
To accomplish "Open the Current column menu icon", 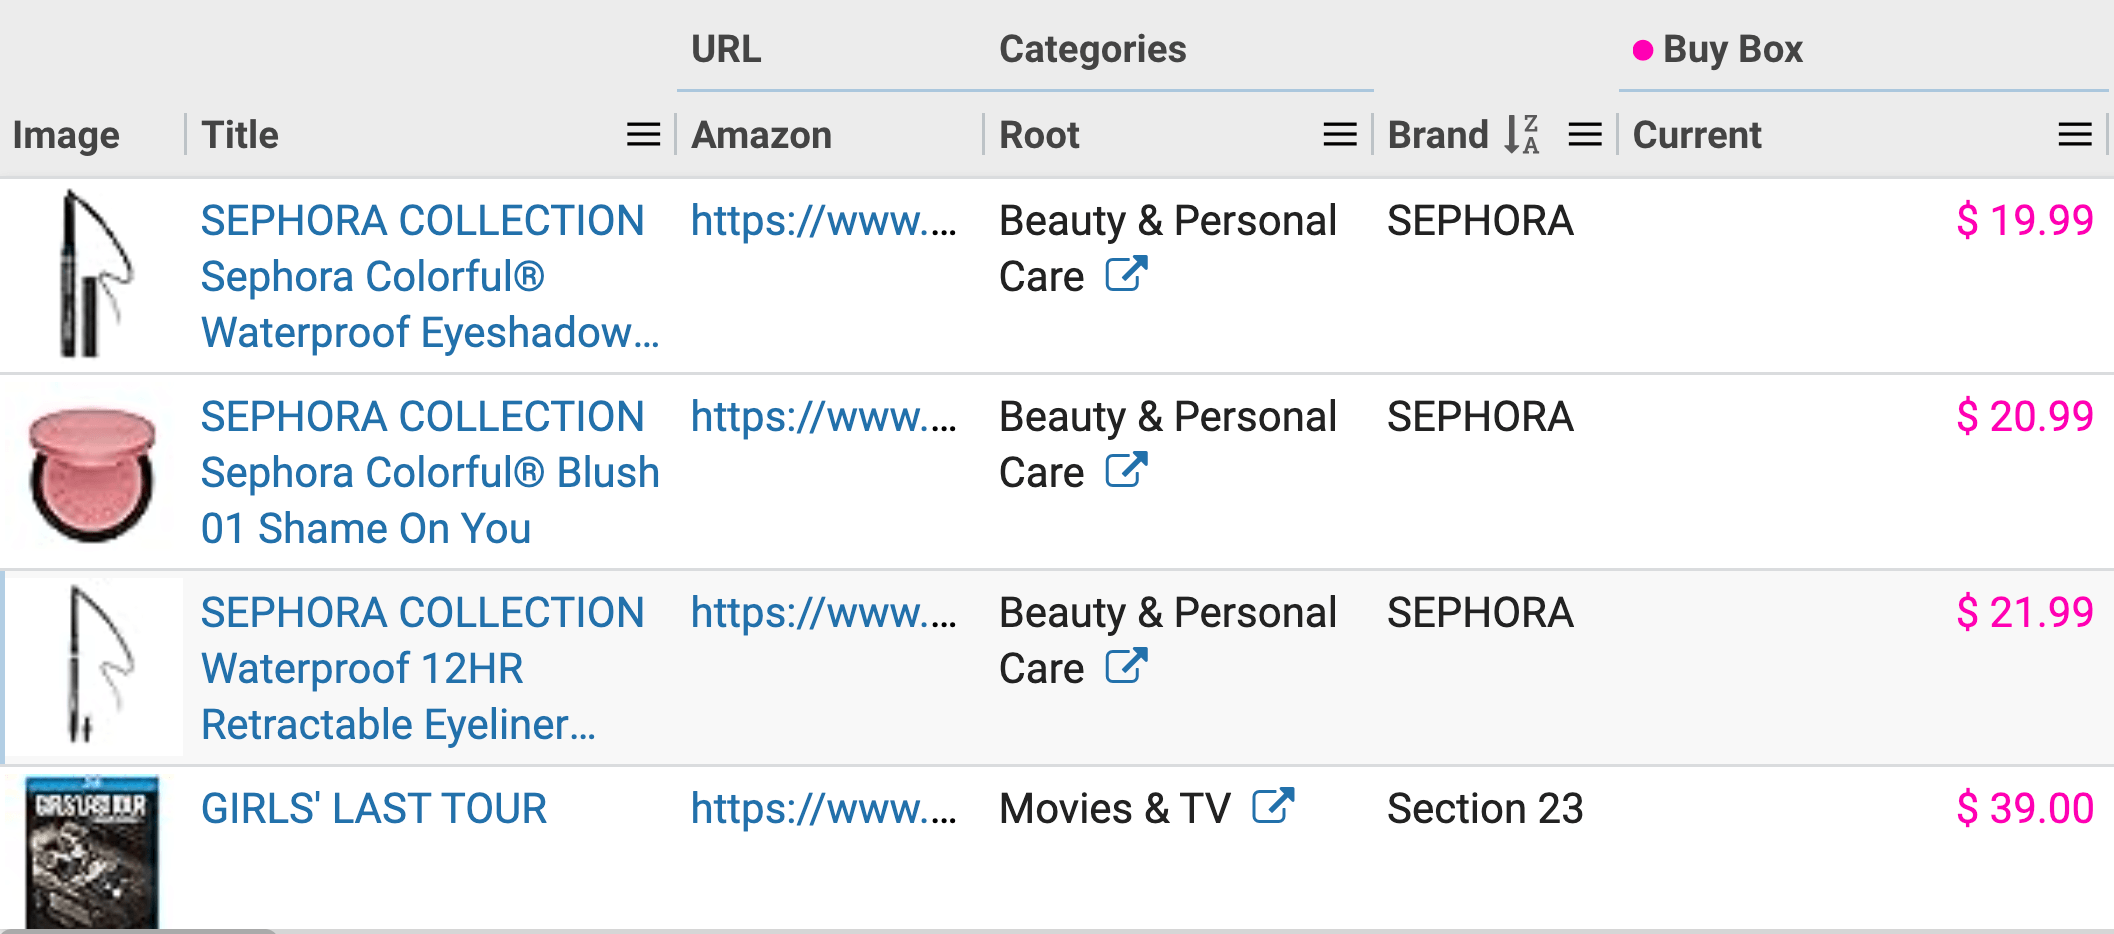I will pos(2074,135).
